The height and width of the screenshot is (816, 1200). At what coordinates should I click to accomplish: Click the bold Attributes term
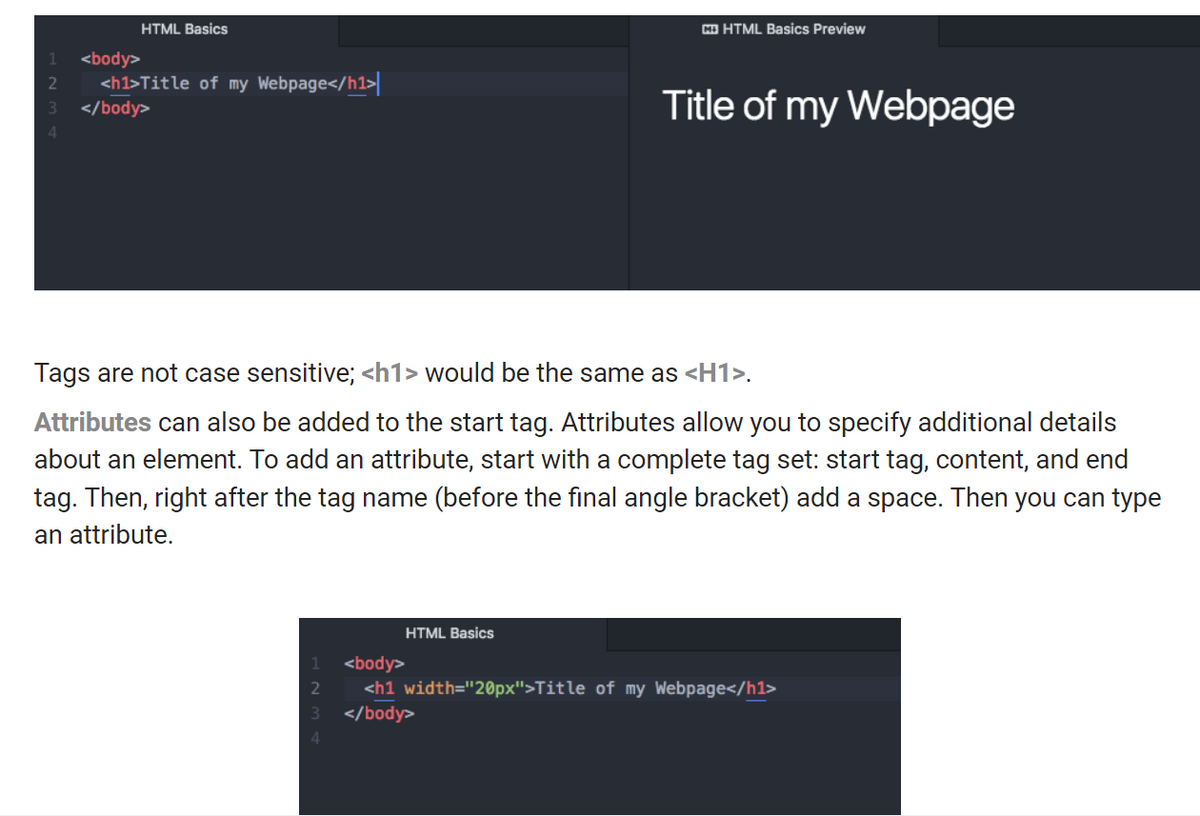tap(92, 422)
